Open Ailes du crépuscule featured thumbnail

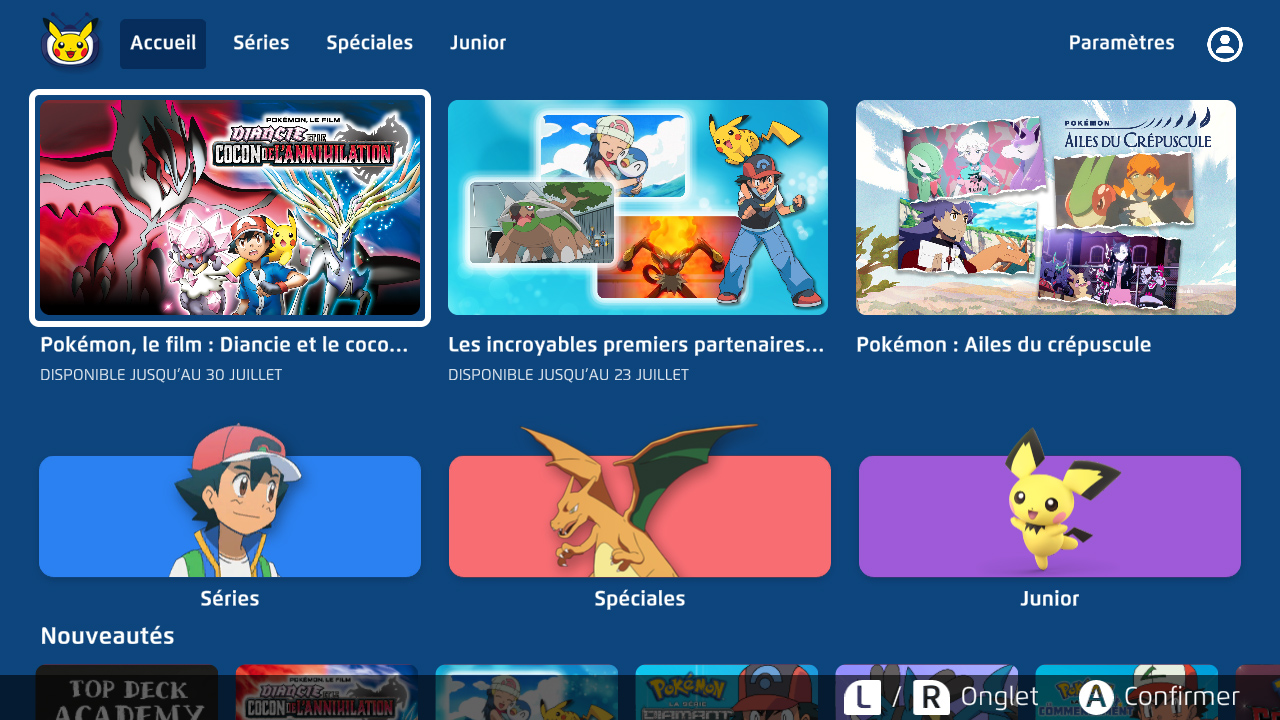point(1046,208)
